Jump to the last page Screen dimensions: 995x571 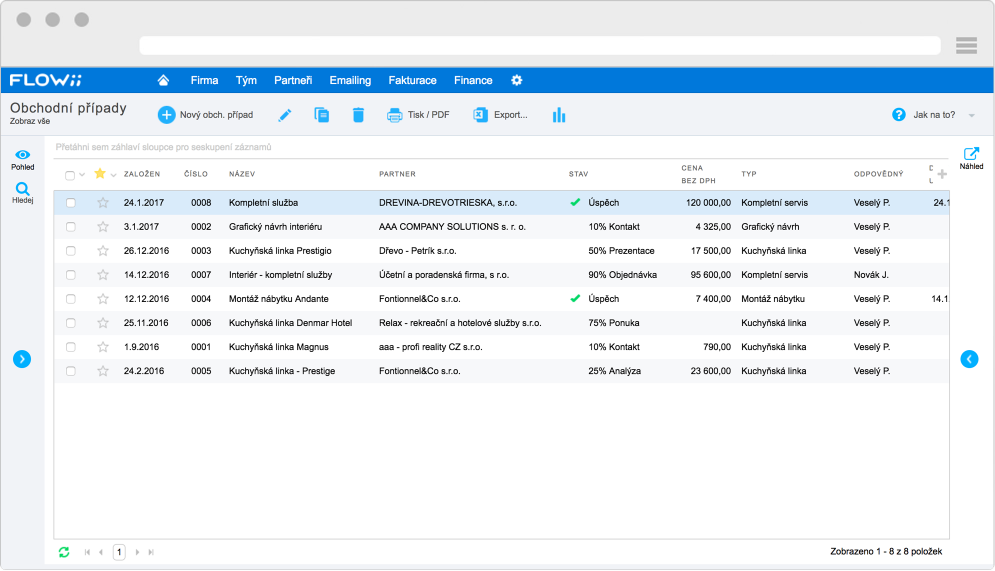click(x=151, y=552)
